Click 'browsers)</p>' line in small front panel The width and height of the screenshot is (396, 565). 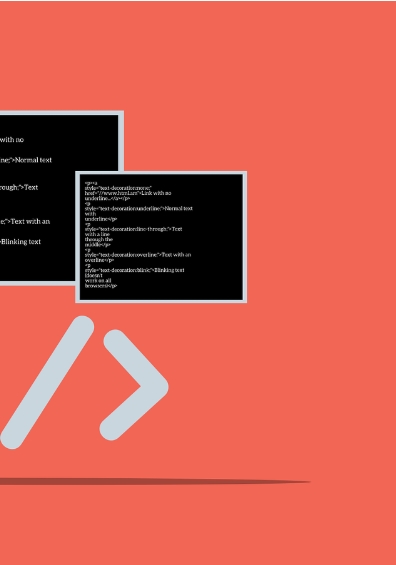tap(101, 286)
